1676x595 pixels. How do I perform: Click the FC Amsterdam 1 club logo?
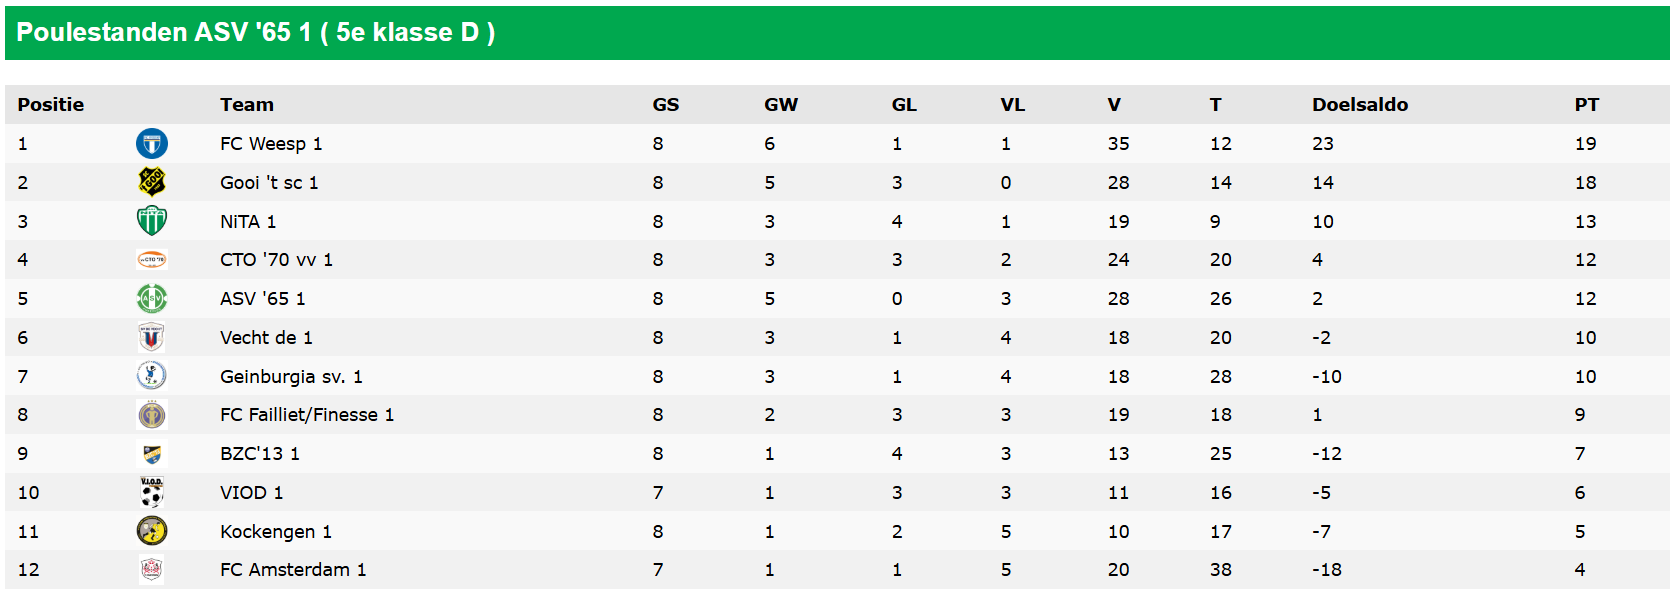pos(152,570)
